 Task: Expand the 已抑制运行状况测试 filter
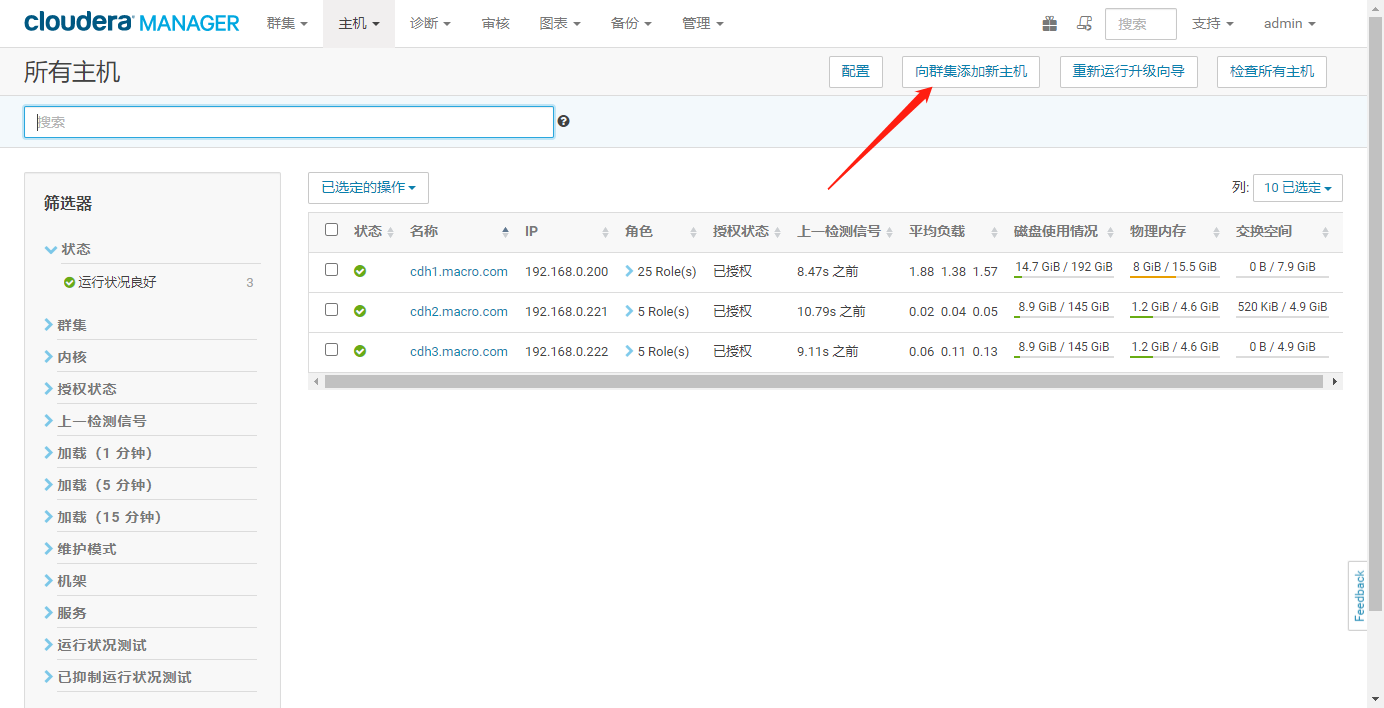point(118,677)
